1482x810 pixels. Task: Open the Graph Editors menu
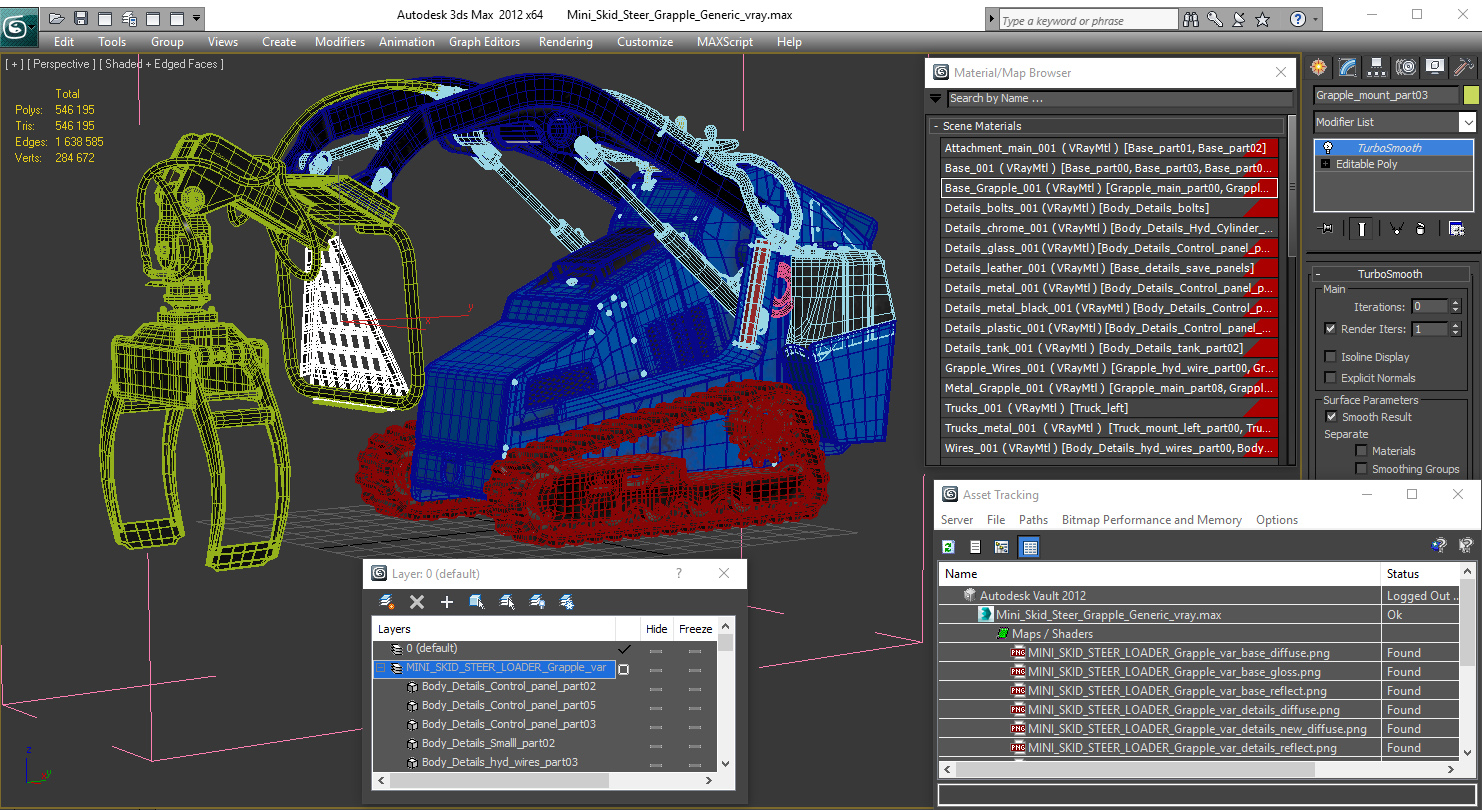(x=484, y=42)
